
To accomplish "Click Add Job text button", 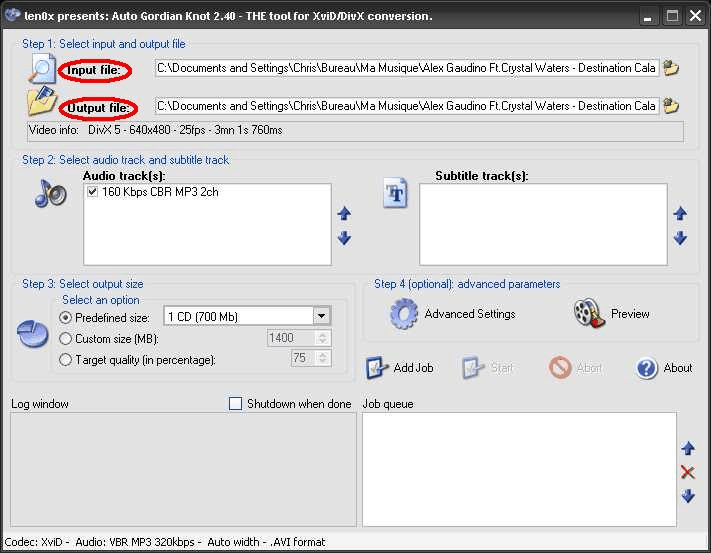I will coord(413,368).
